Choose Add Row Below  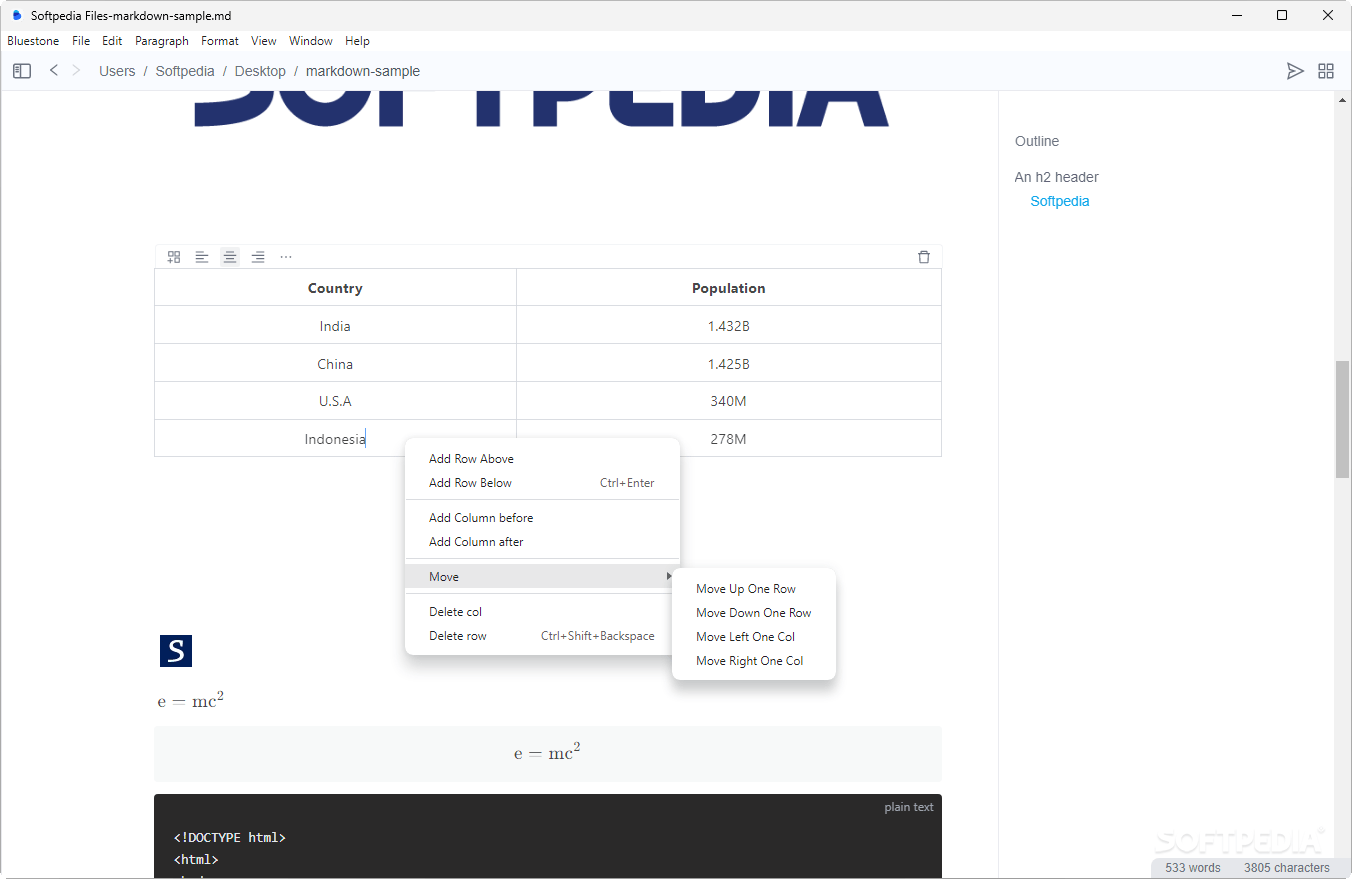(x=542, y=483)
